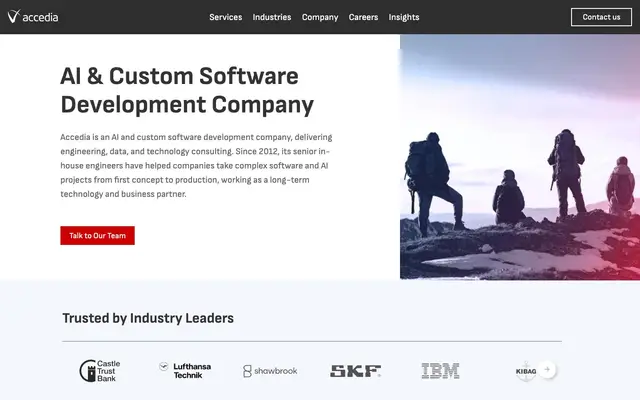Click the Castle Trust Bank logo
Image resolution: width=640 pixels, height=400 pixels.
point(100,371)
